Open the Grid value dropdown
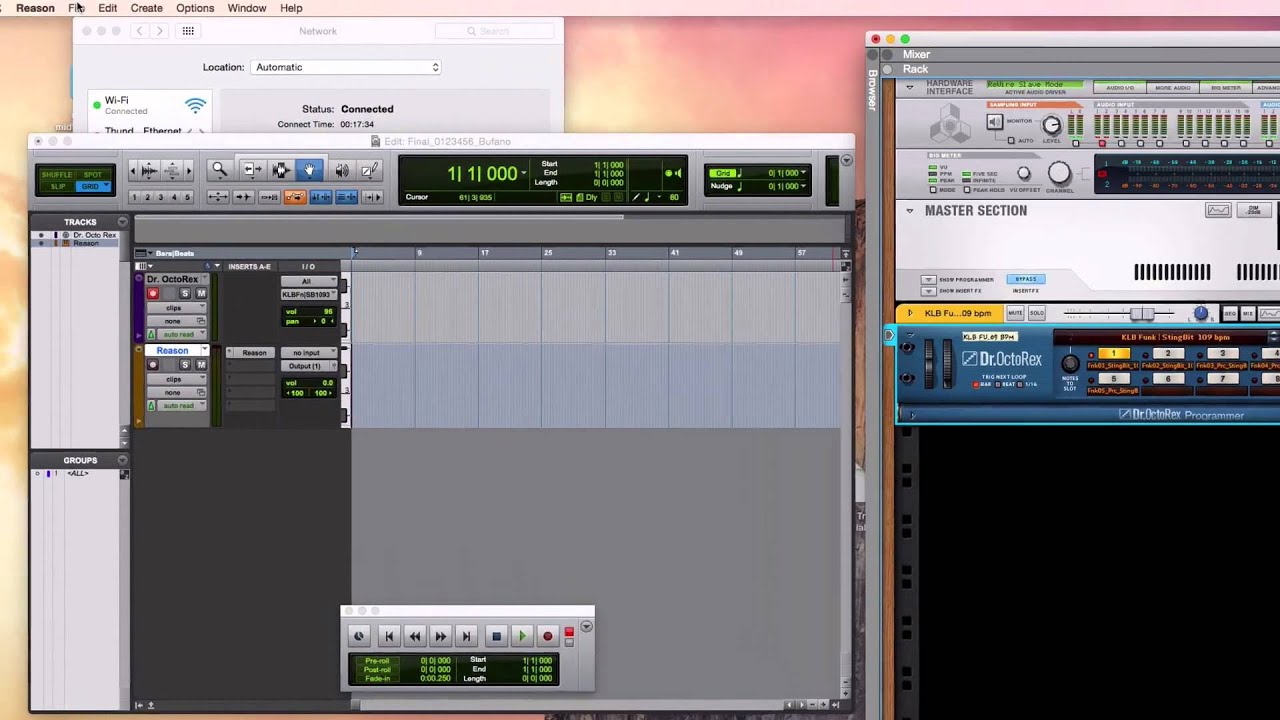Screen dimensions: 1280x720 [x=803, y=173]
